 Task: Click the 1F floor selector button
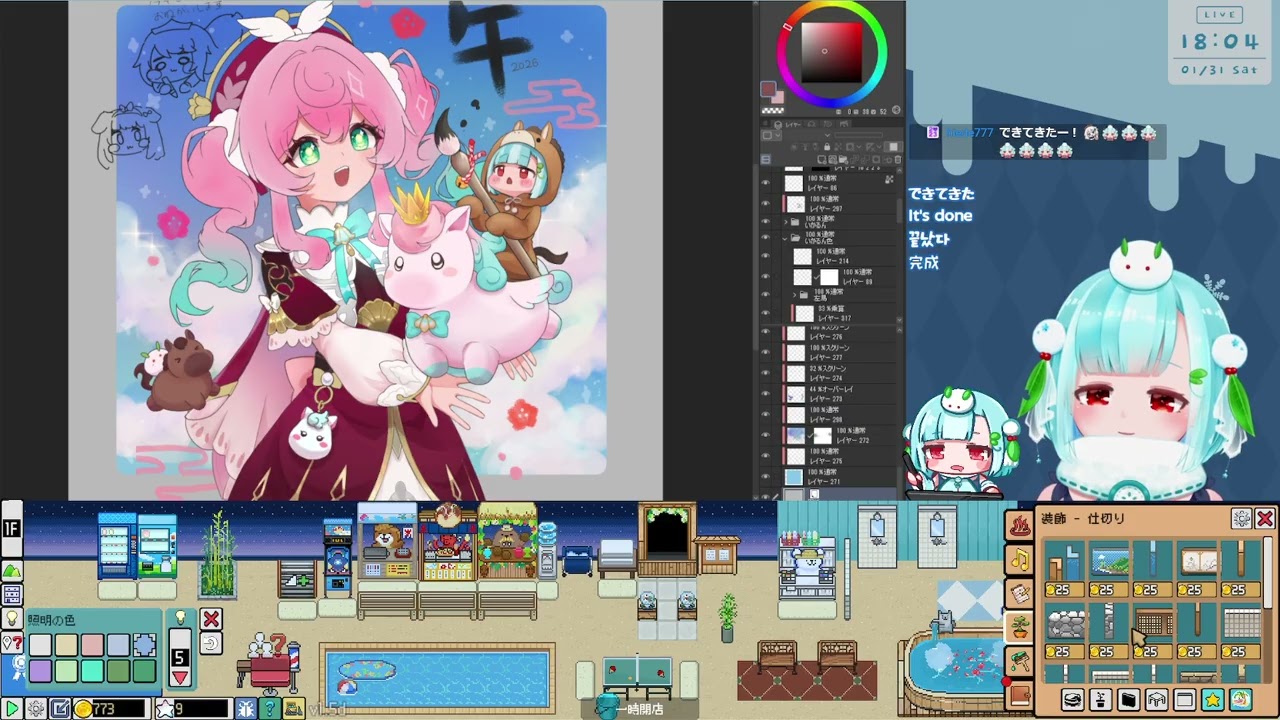(12, 529)
